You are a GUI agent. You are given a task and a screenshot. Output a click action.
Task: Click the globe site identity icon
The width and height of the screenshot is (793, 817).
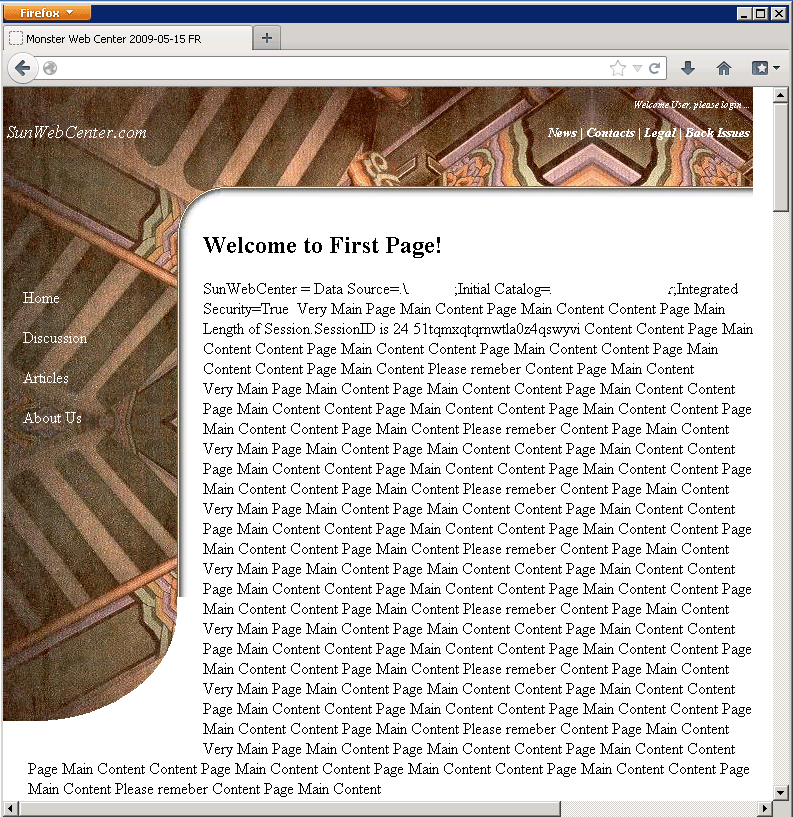50,68
